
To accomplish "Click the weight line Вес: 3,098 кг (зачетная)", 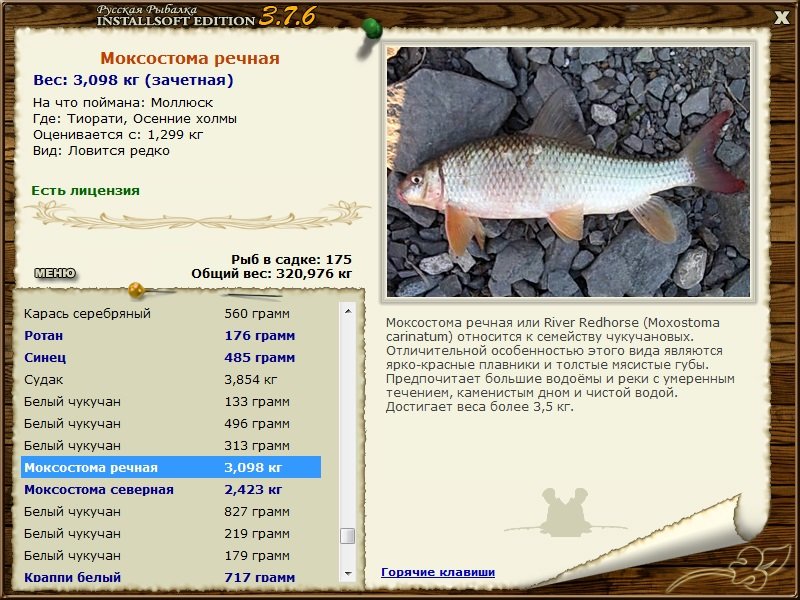I will (x=133, y=80).
